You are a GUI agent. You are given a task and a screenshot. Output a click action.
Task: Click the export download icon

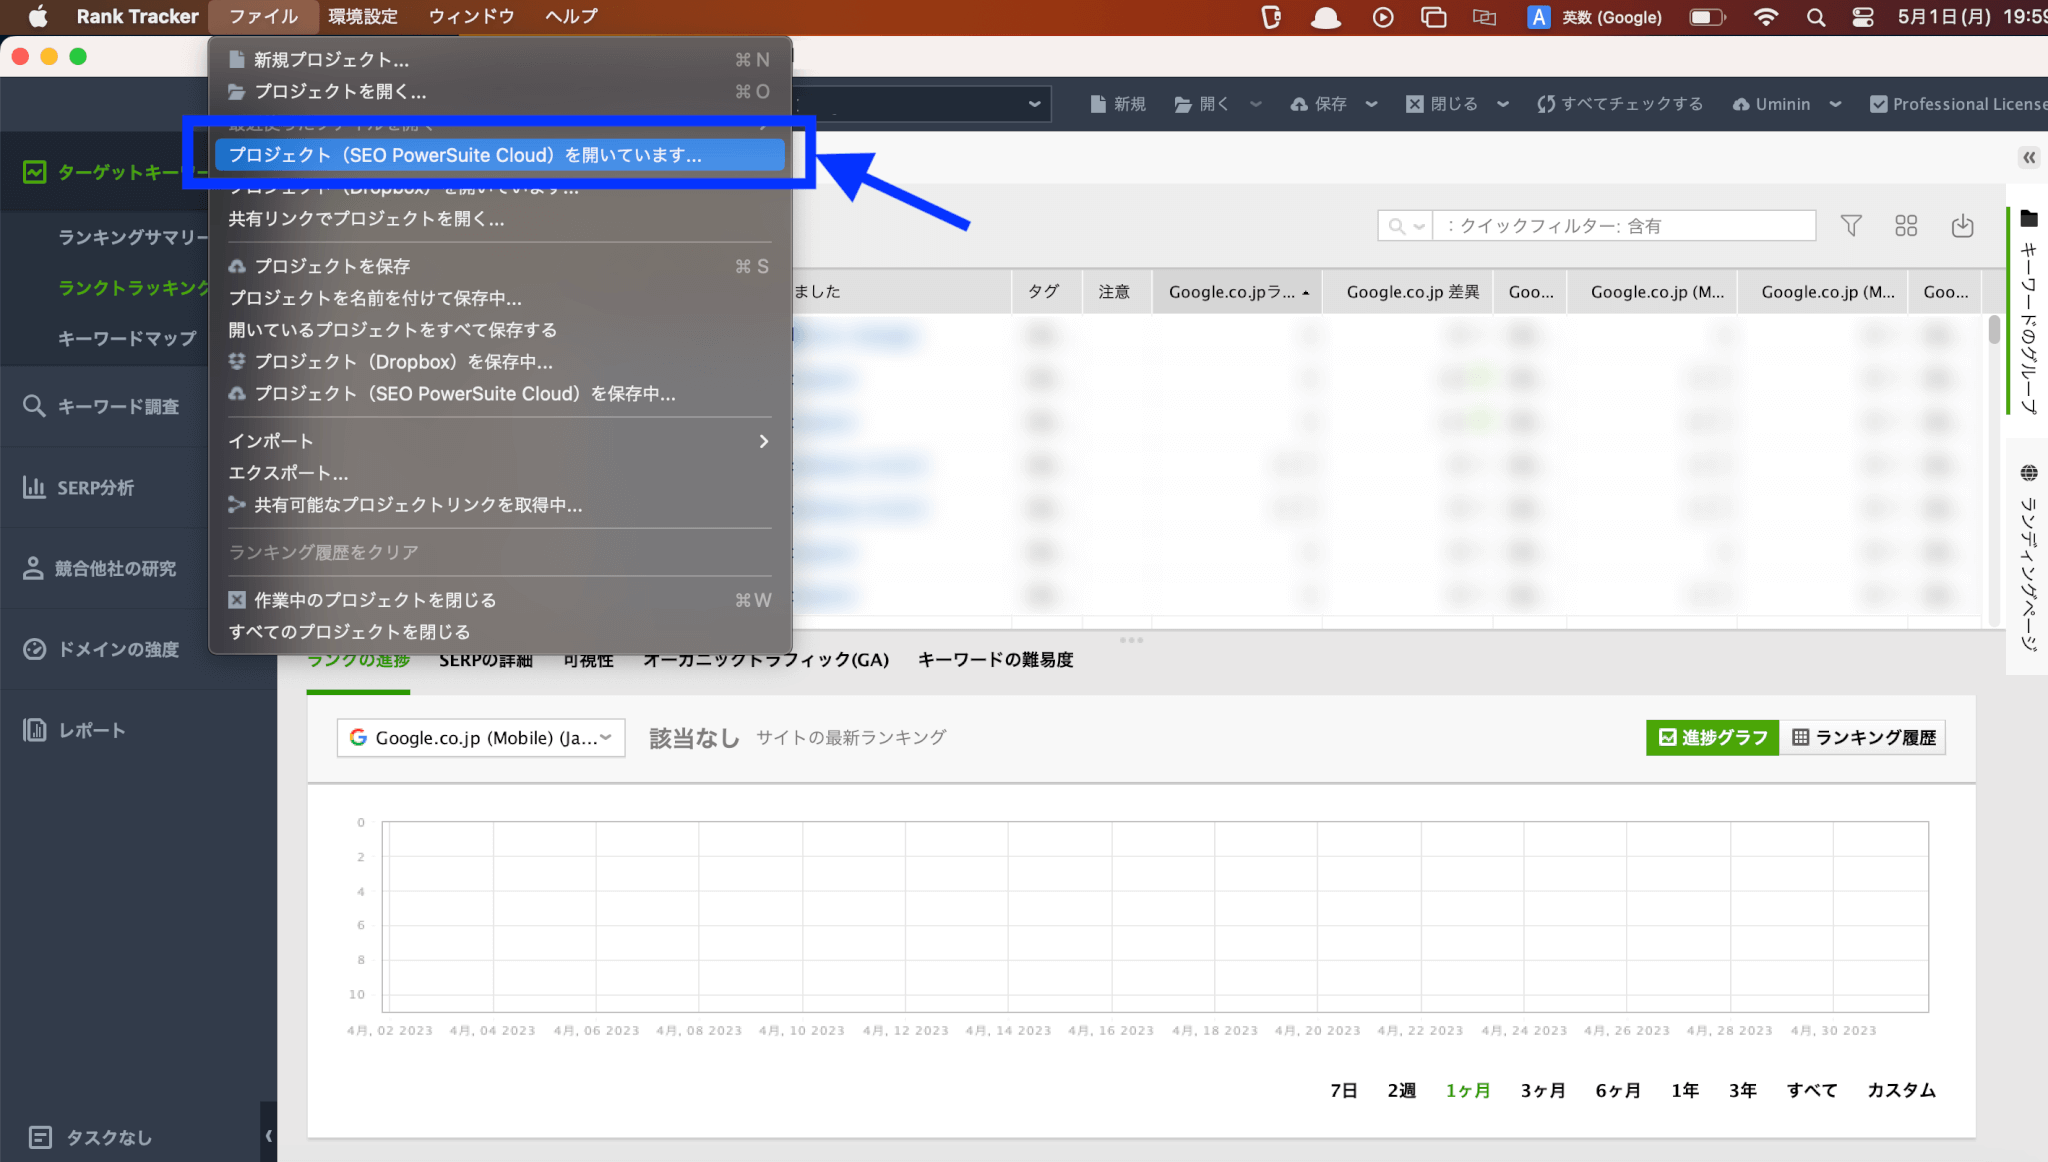(x=1962, y=226)
